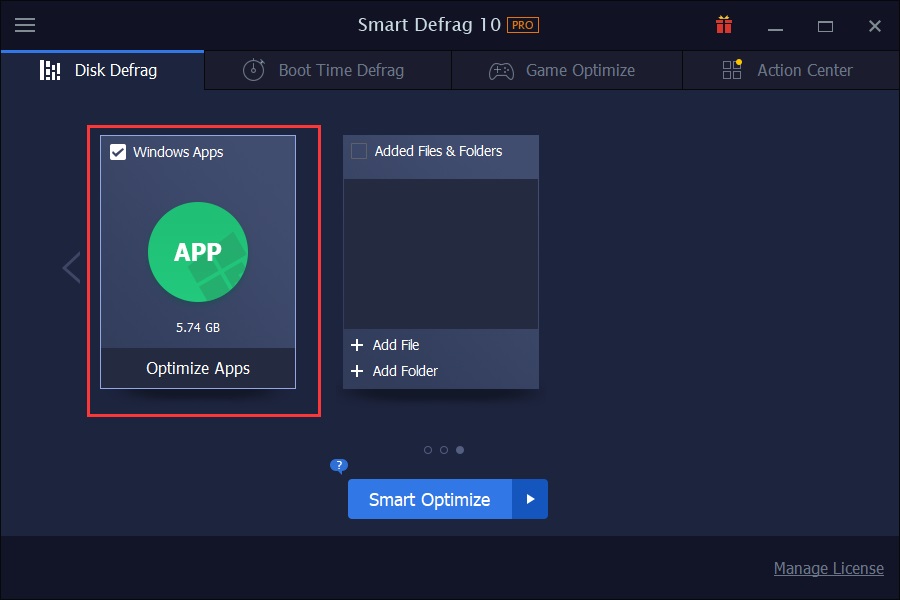The height and width of the screenshot is (600, 900).
Task: Check the Added Files & Folders checkbox
Action: (x=359, y=151)
